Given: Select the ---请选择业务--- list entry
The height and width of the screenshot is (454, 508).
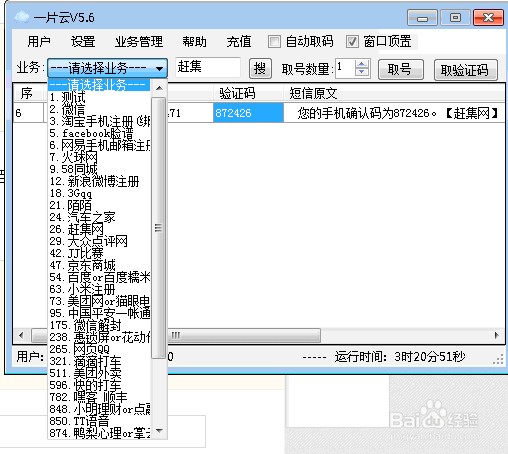Looking at the screenshot, I should [x=99, y=85].
